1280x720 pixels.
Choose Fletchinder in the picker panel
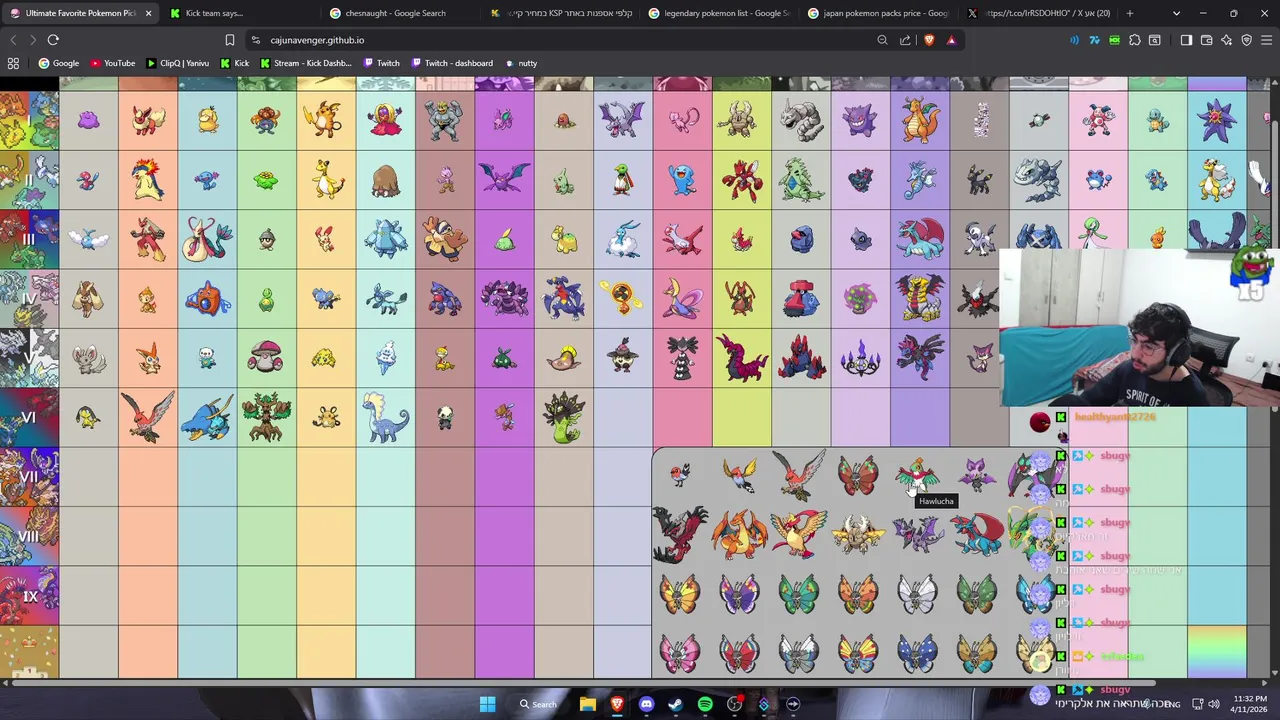[740, 476]
